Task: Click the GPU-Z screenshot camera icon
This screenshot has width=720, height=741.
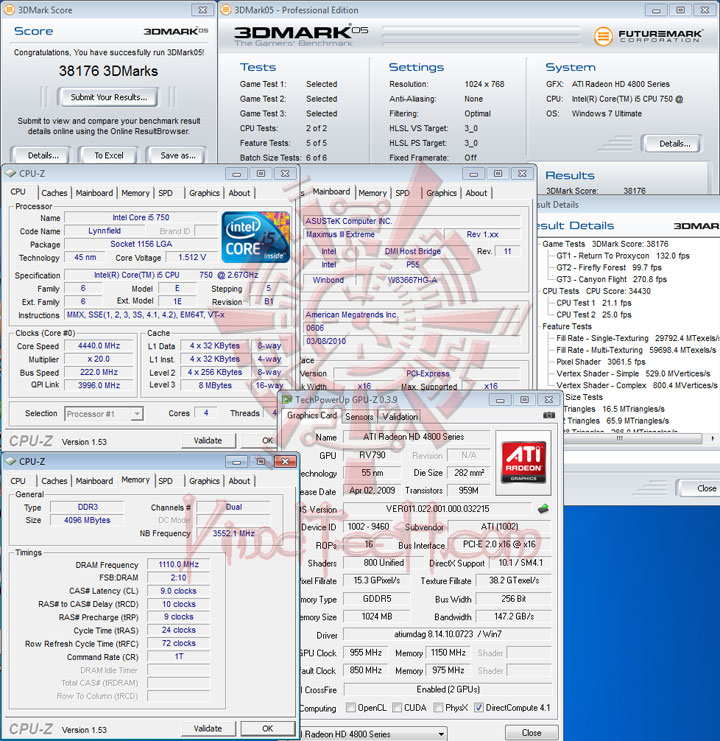Action: (x=549, y=415)
